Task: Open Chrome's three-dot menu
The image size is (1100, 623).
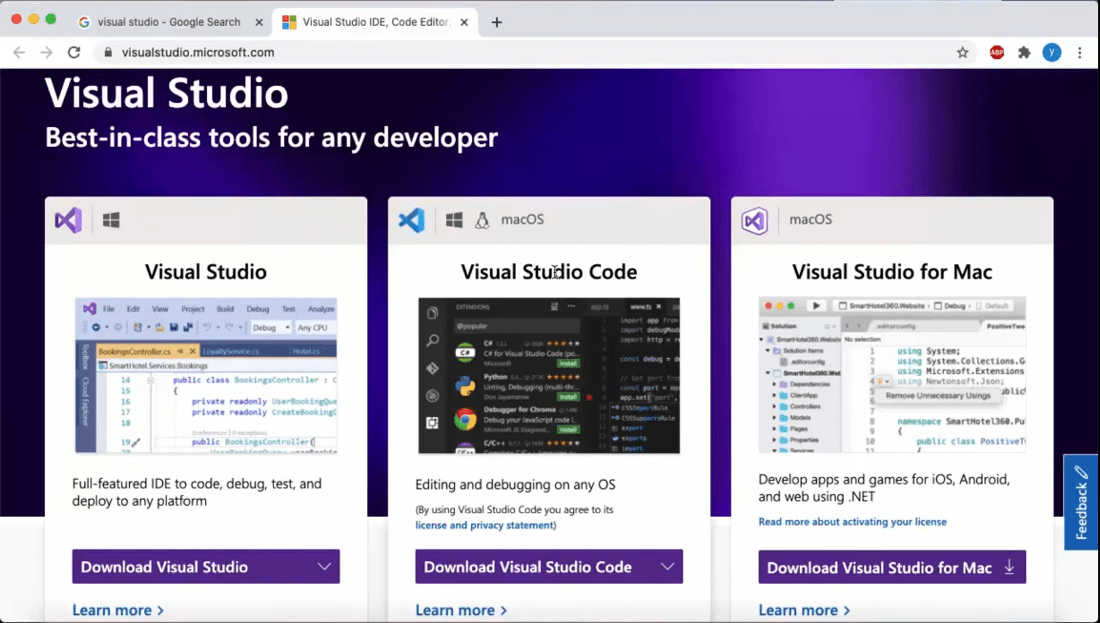Action: pyautogui.click(x=1080, y=53)
